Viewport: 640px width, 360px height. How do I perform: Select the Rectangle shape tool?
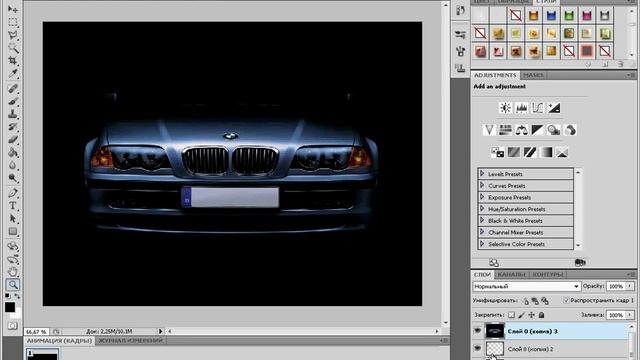(x=13, y=231)
